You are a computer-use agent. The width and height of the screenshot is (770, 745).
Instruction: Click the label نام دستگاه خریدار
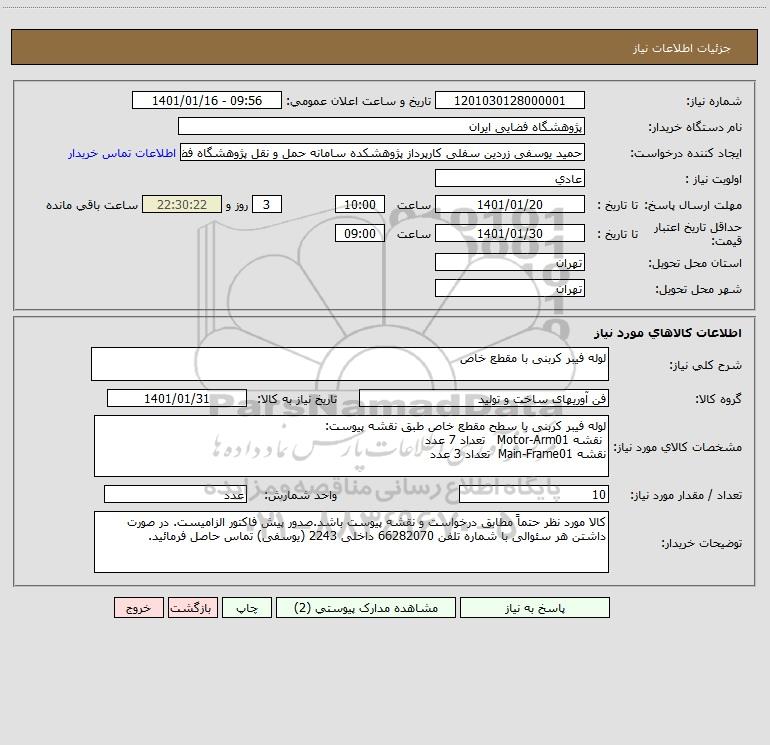click(x=695, y=128)
